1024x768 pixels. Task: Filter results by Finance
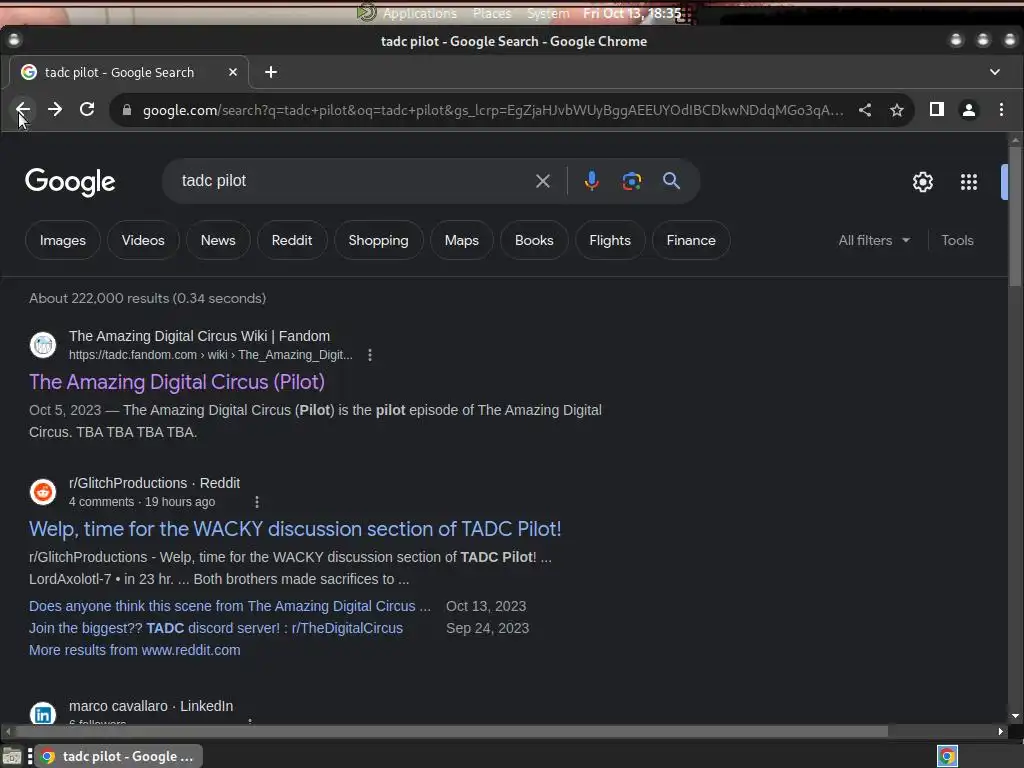click(x=691, y=240)
